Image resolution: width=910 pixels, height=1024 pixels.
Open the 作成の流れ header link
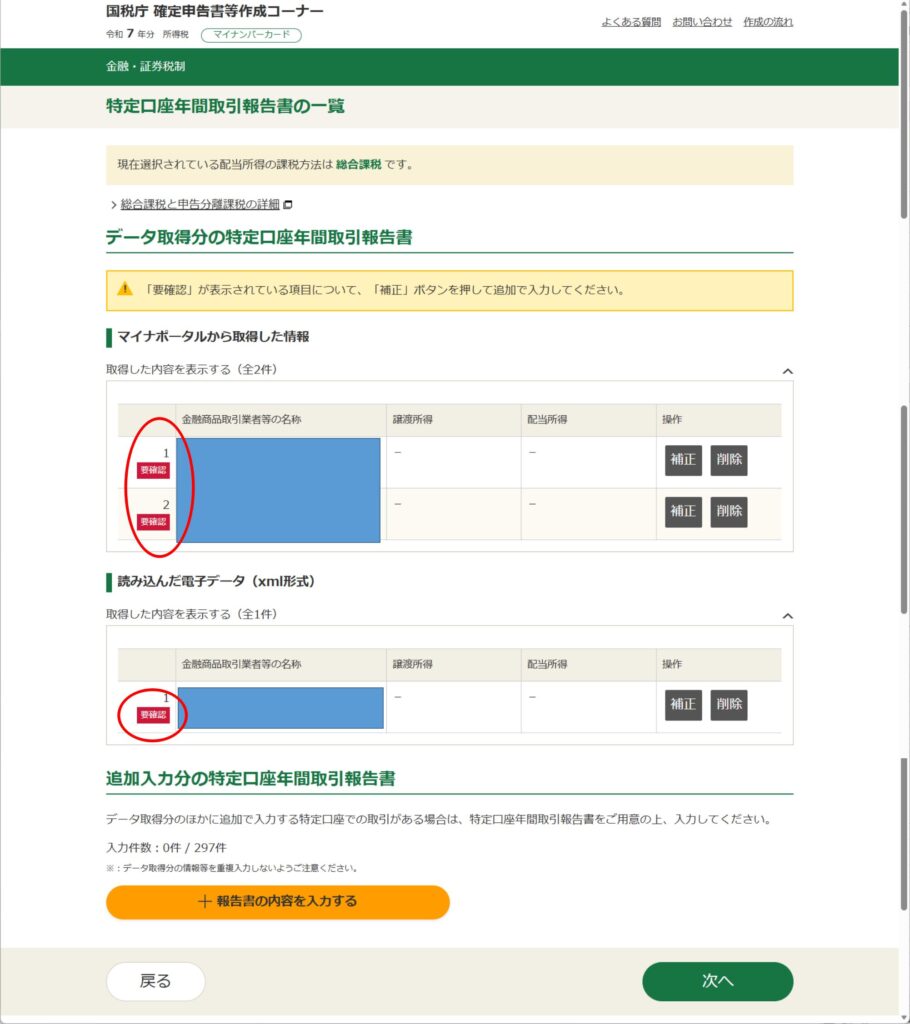pos(768,21)
